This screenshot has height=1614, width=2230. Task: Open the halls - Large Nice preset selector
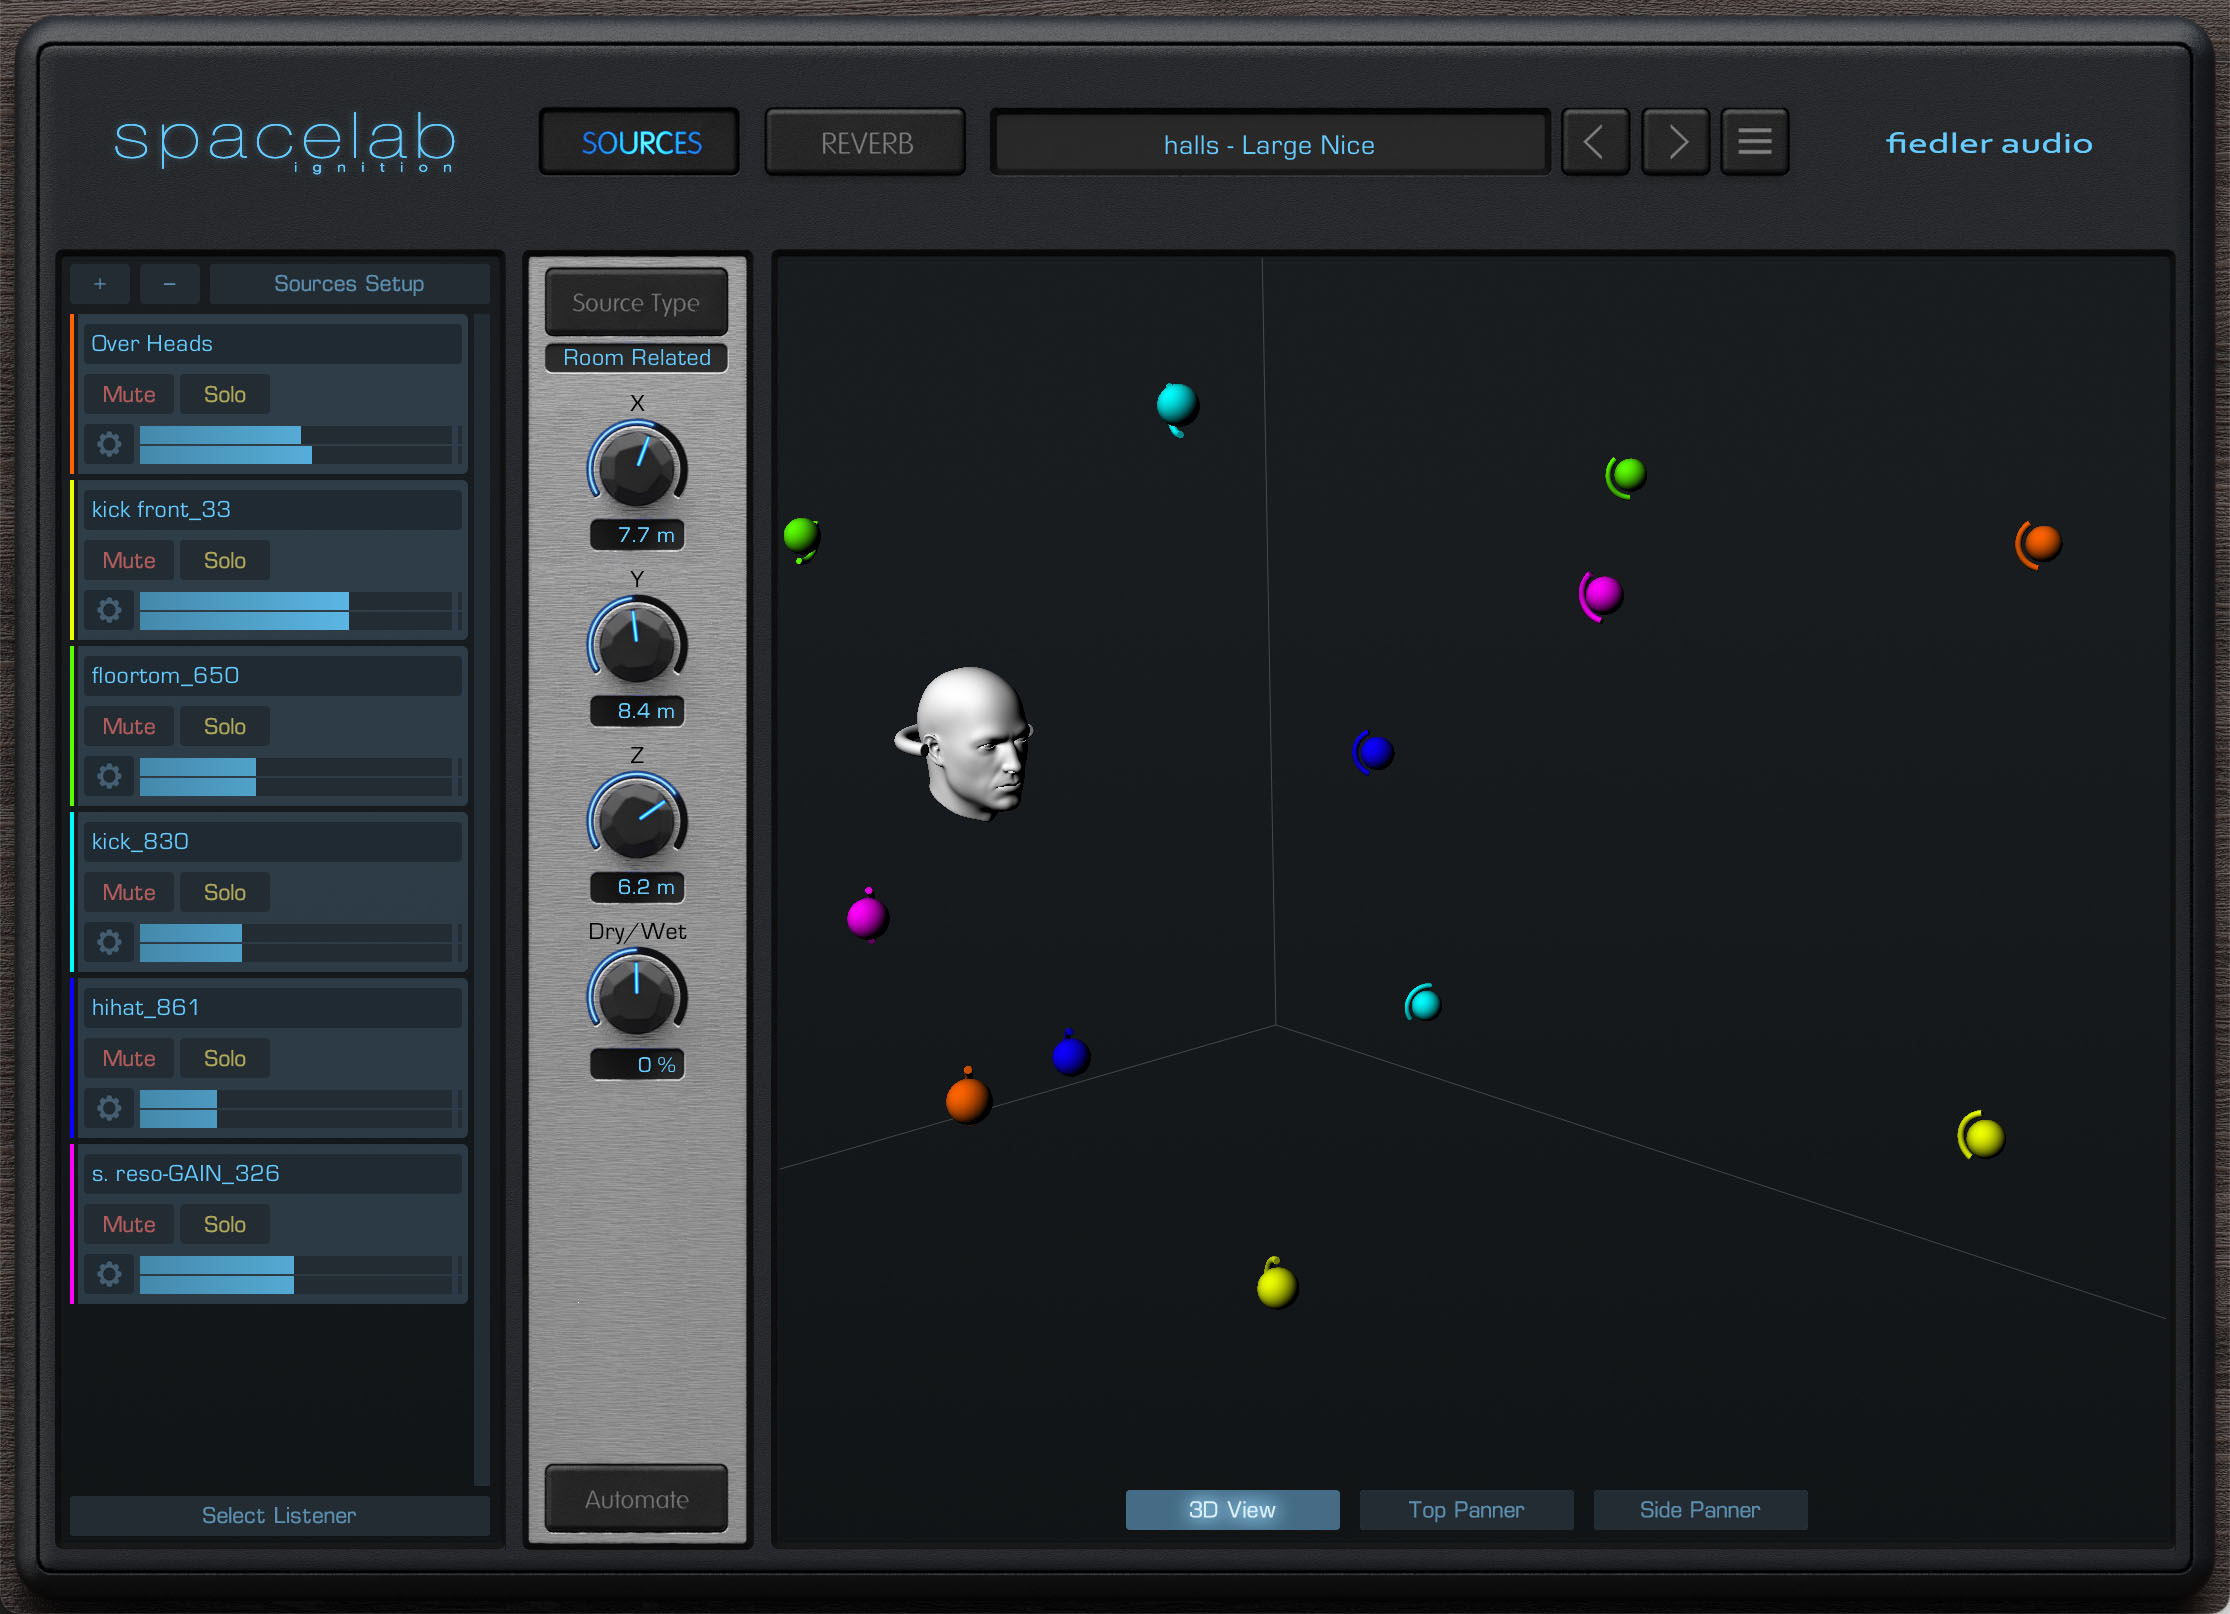[x=1269, y=144]
